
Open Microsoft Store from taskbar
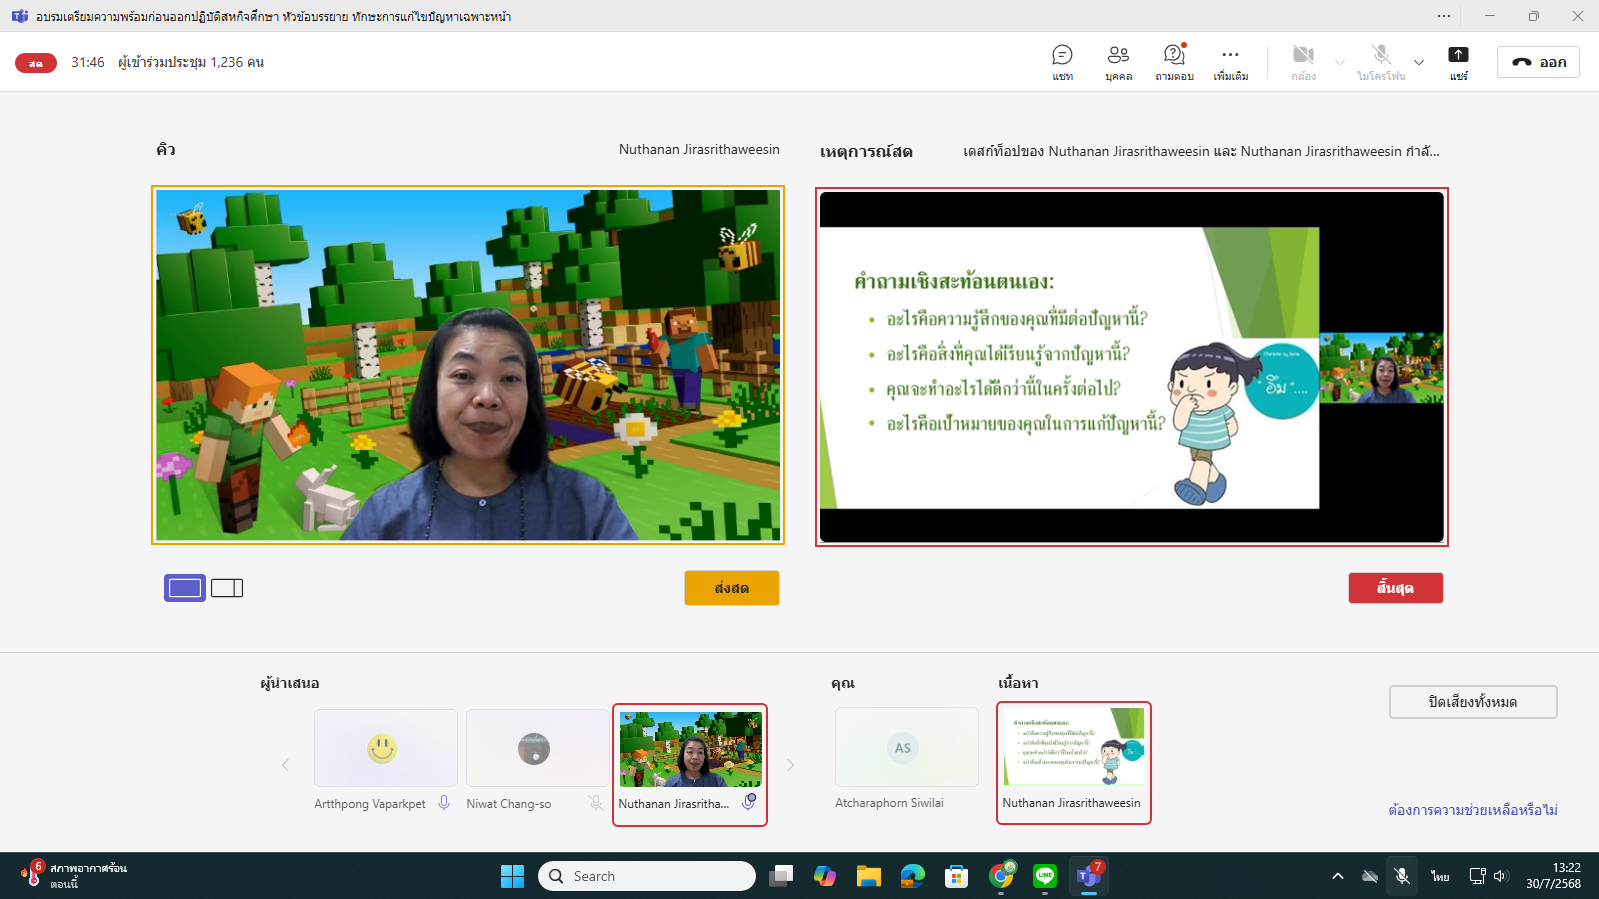tap(957, 876)
